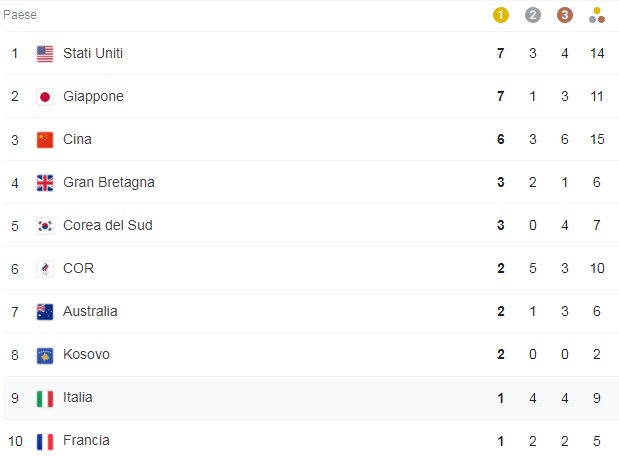Open the Stati Uniti country link
Viewport: 619px width, 456px height.
93,53
